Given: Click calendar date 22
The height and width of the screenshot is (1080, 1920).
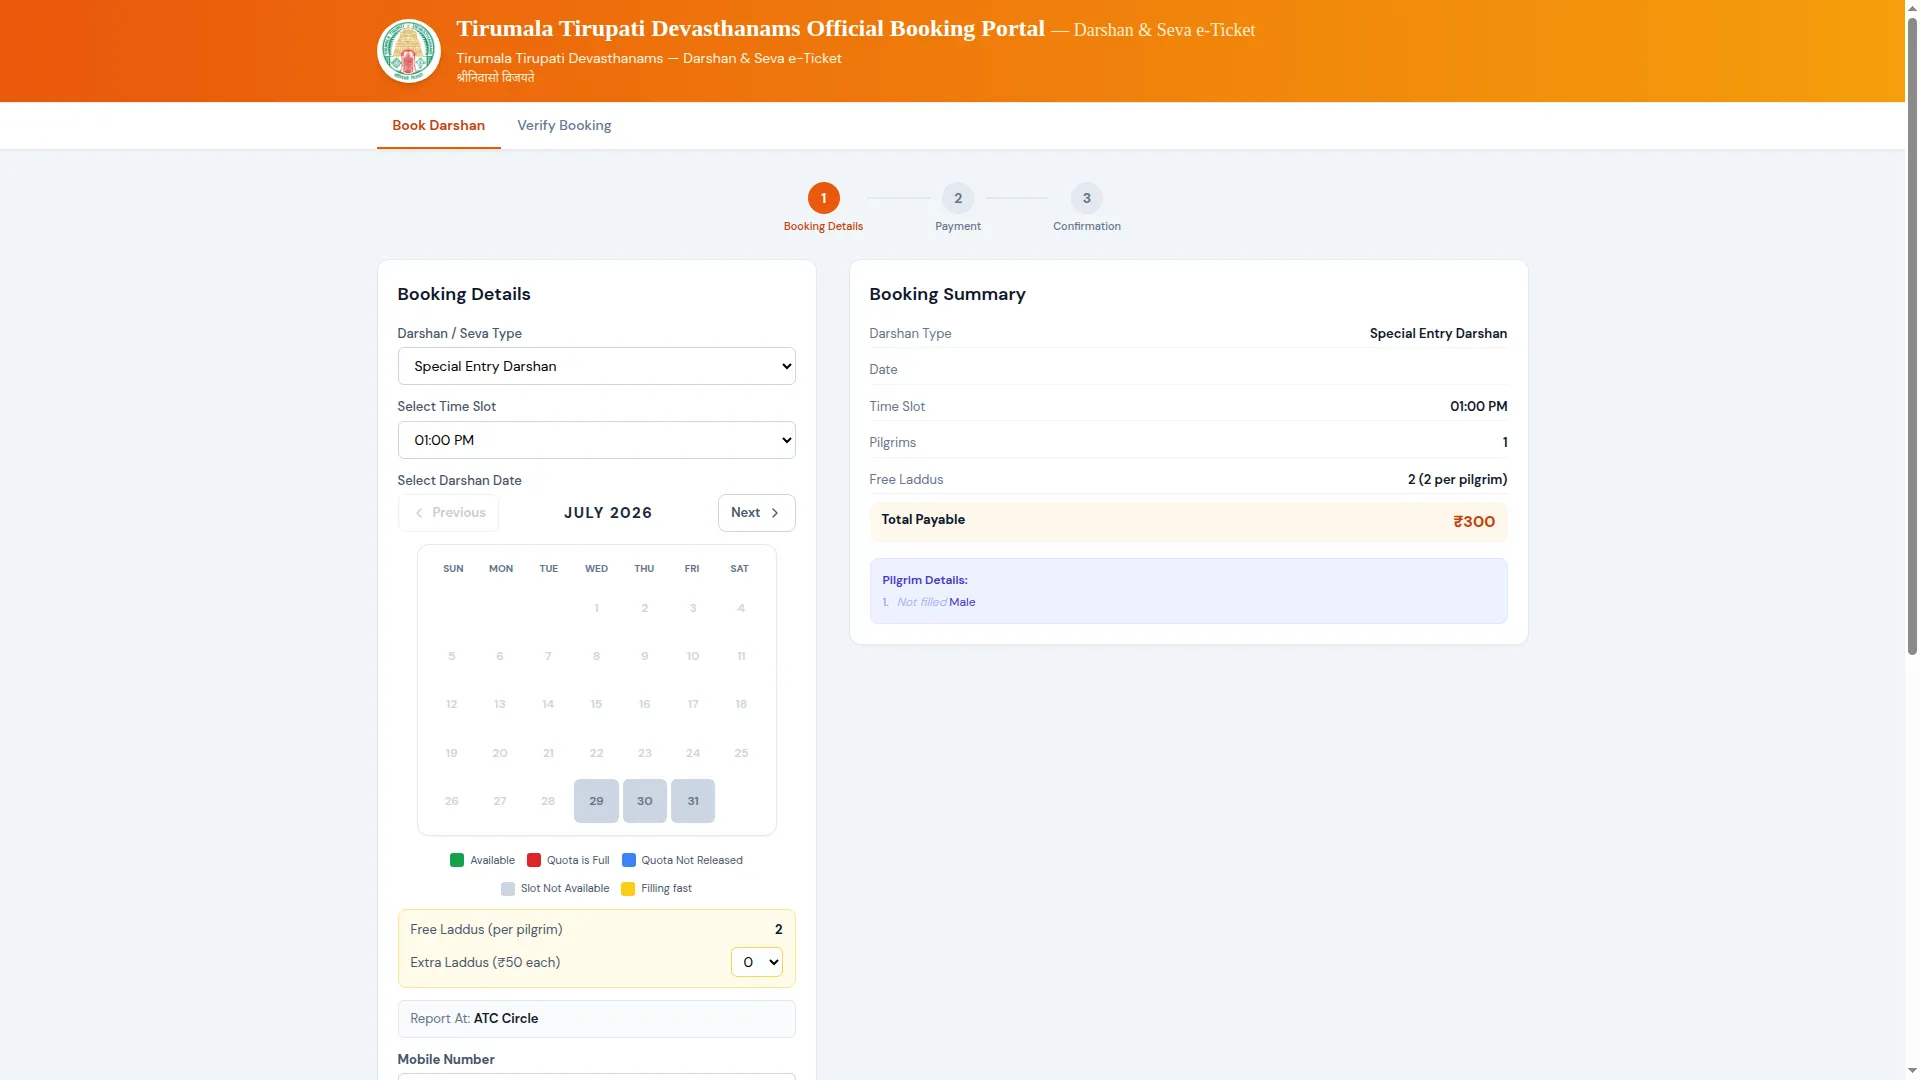Looking at the screenshot, I should pos(596,753).
